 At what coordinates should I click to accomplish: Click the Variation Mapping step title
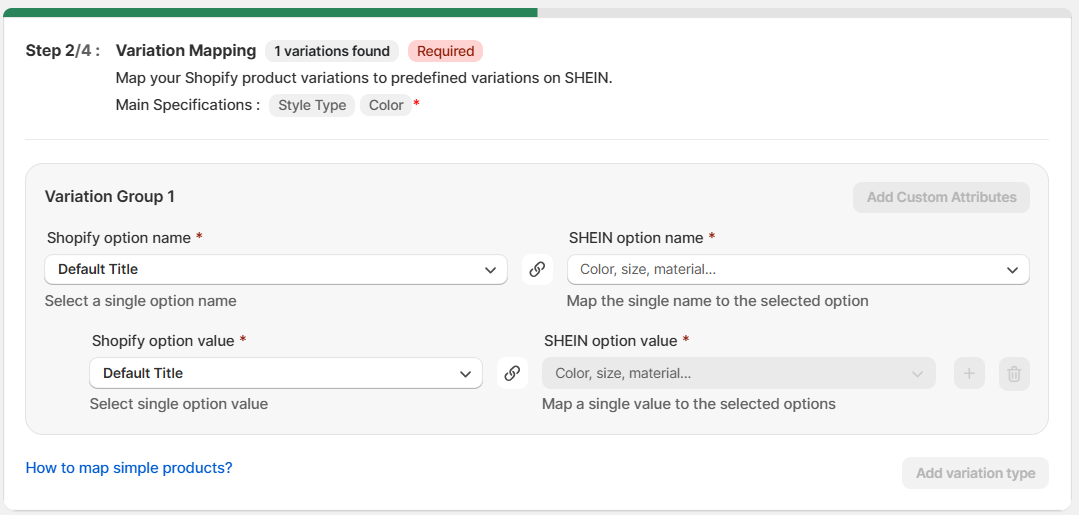(x=186, y=50)
